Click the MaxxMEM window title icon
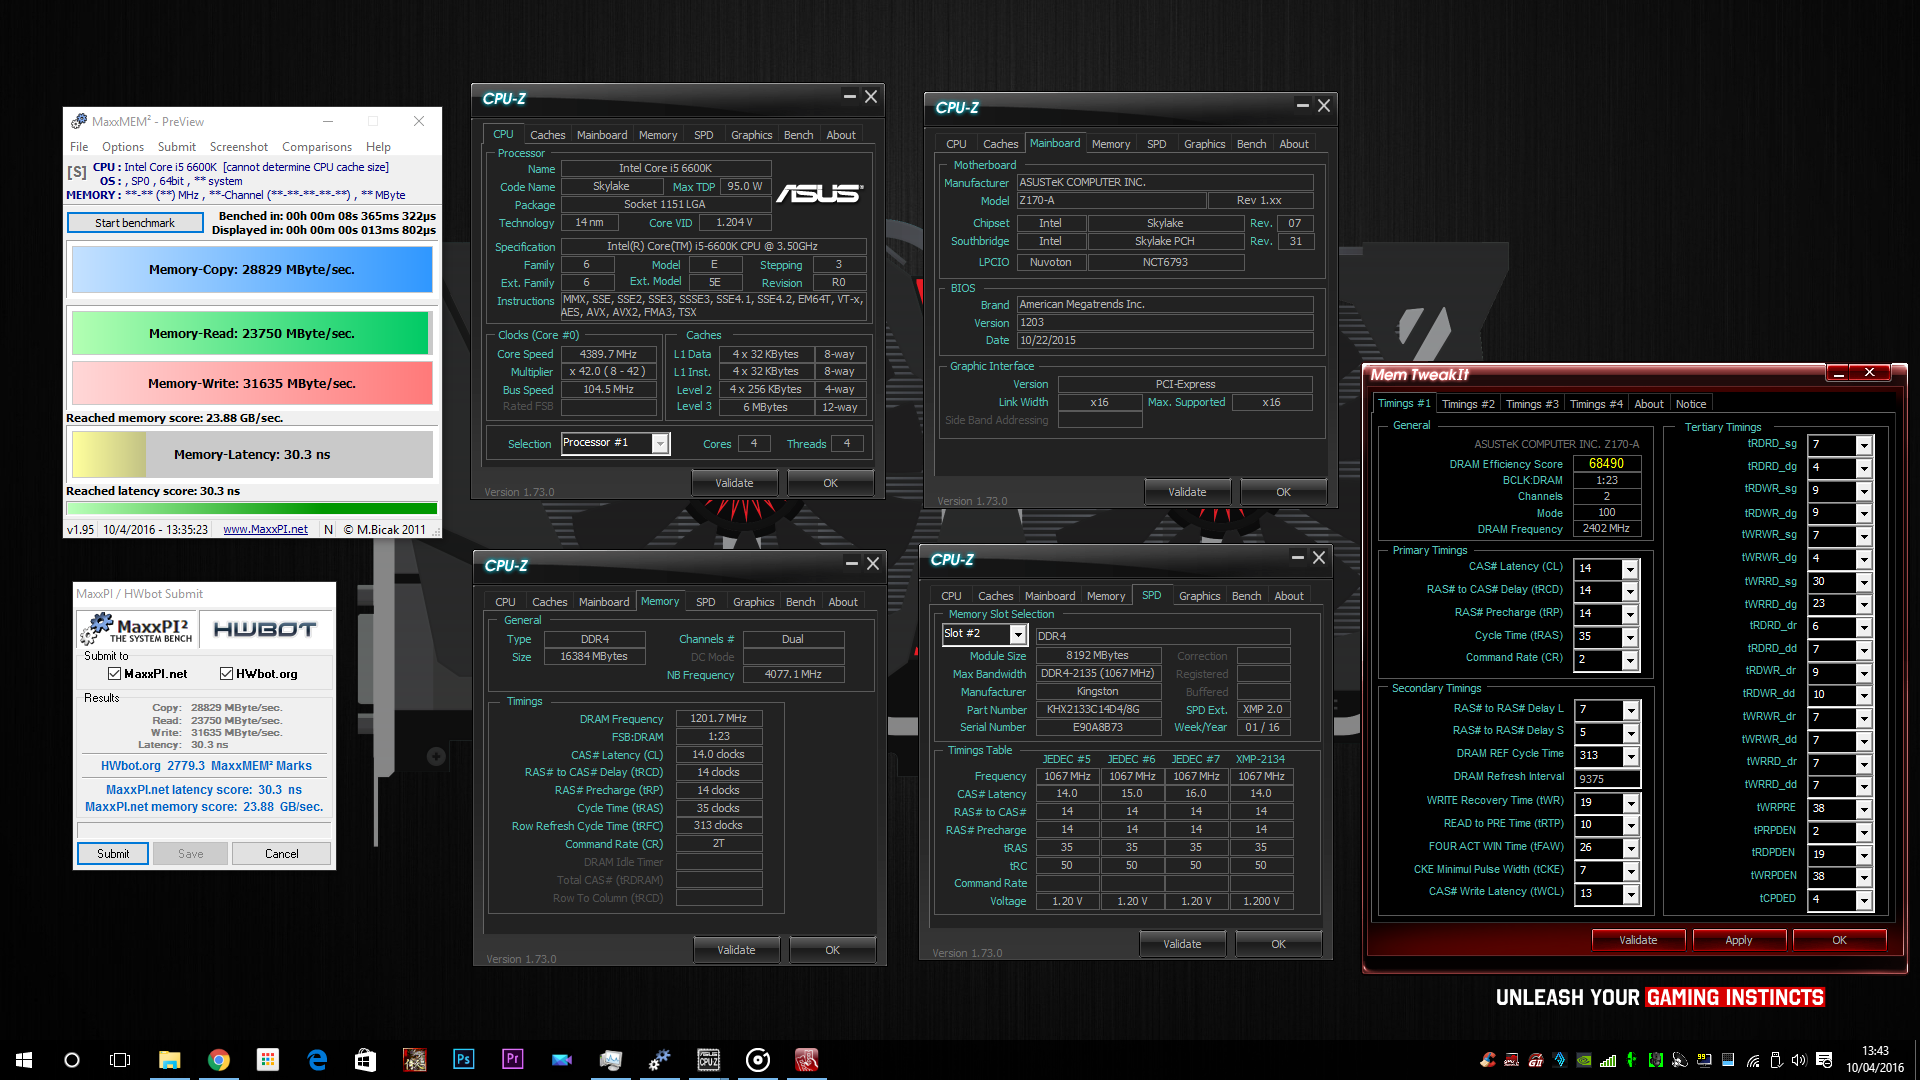Screen dimensions: 1920x1080 click(79, 121)
